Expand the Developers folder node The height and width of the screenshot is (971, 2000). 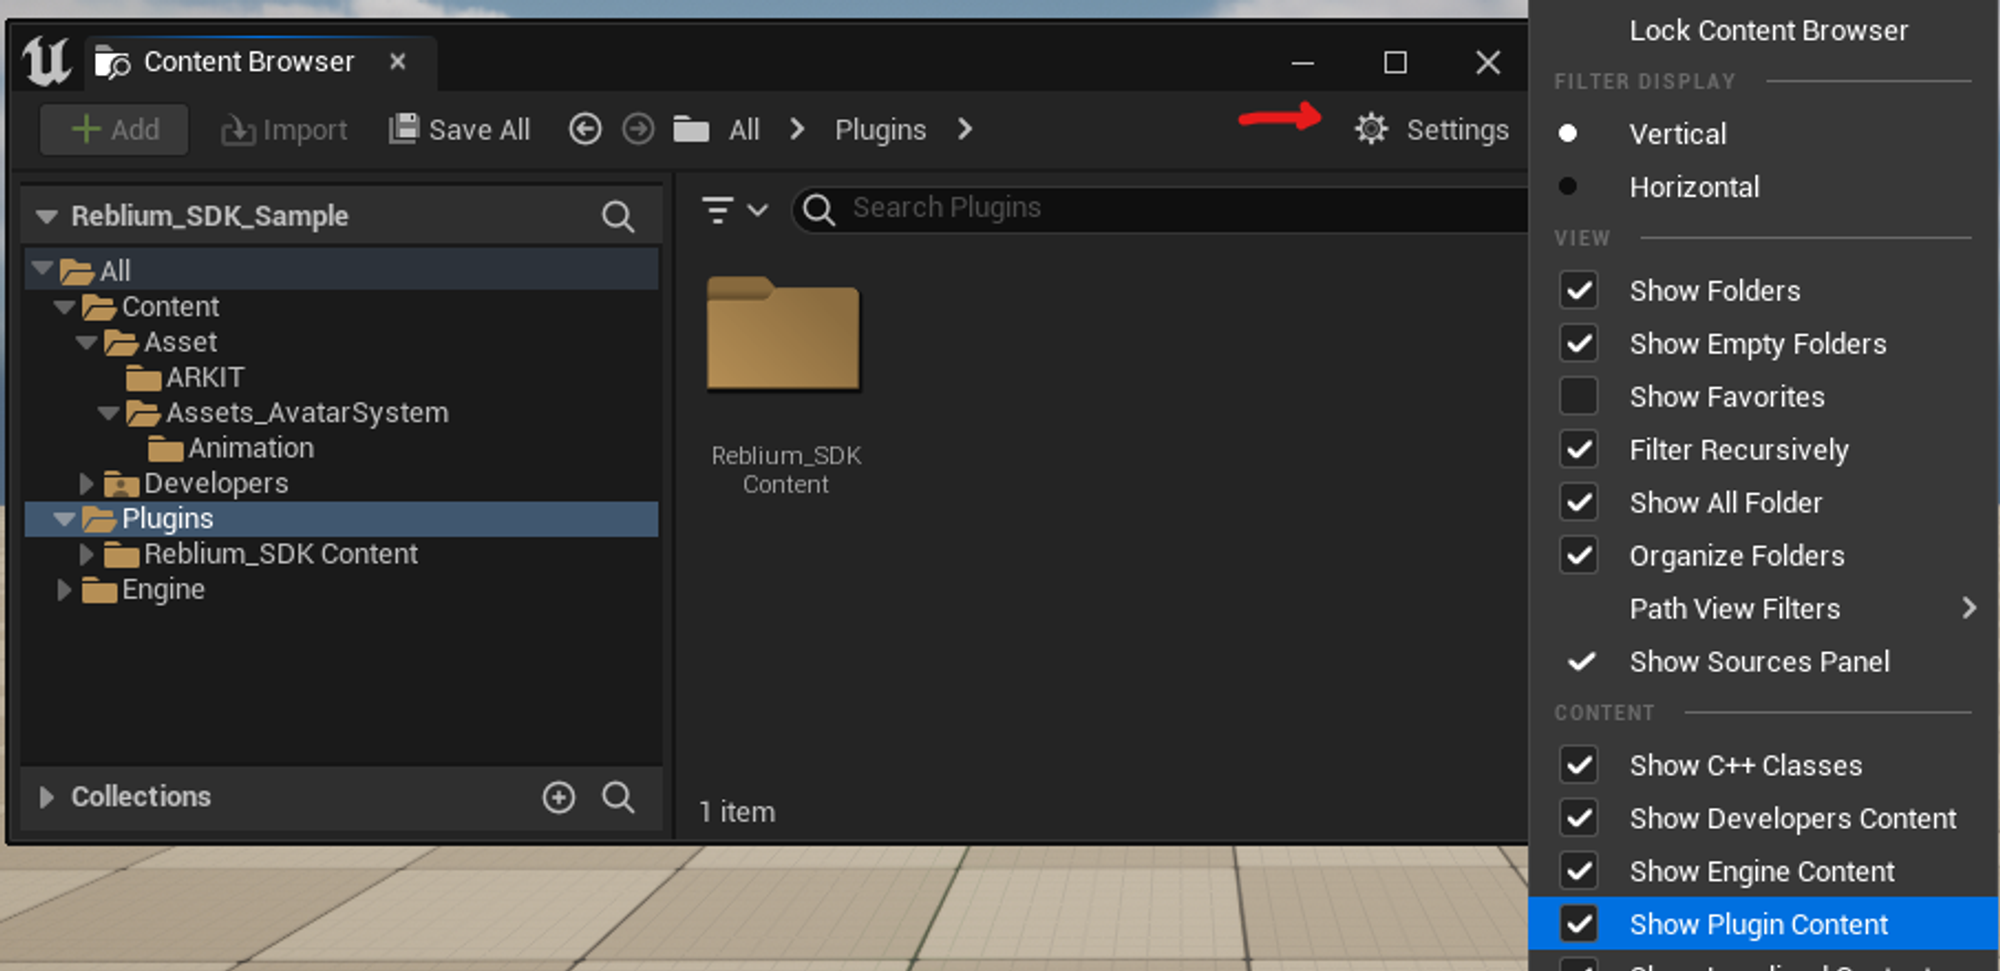pos(87,484)
